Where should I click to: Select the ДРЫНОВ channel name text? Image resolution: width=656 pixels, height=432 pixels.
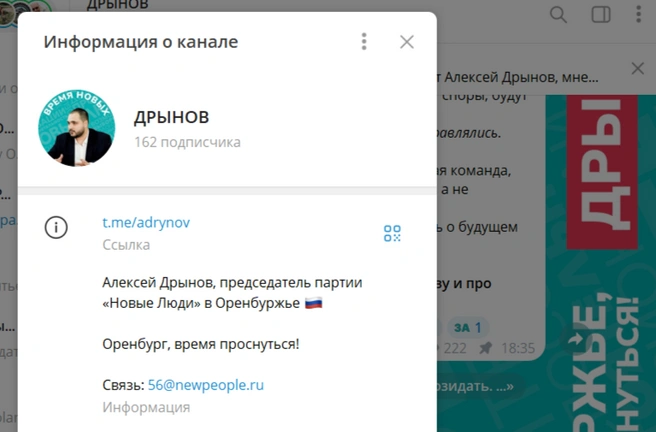click(172, 117)
